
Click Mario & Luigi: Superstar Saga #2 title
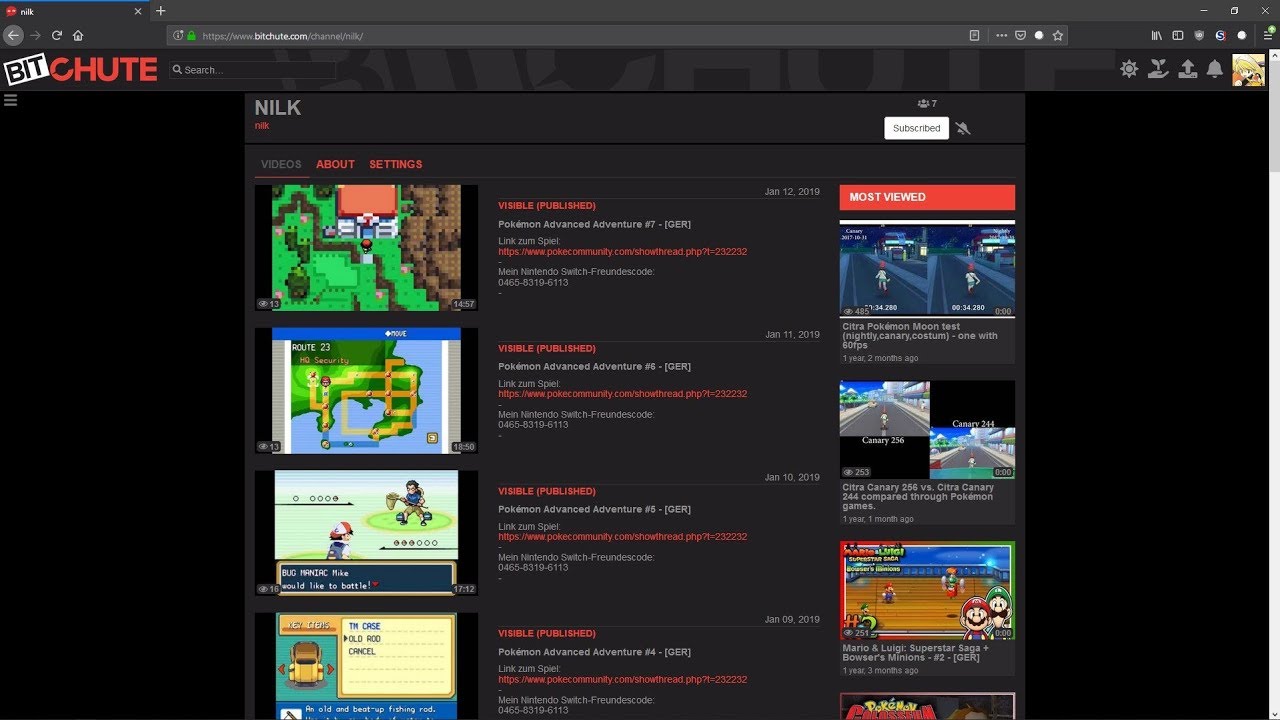[x=917, y=652]
